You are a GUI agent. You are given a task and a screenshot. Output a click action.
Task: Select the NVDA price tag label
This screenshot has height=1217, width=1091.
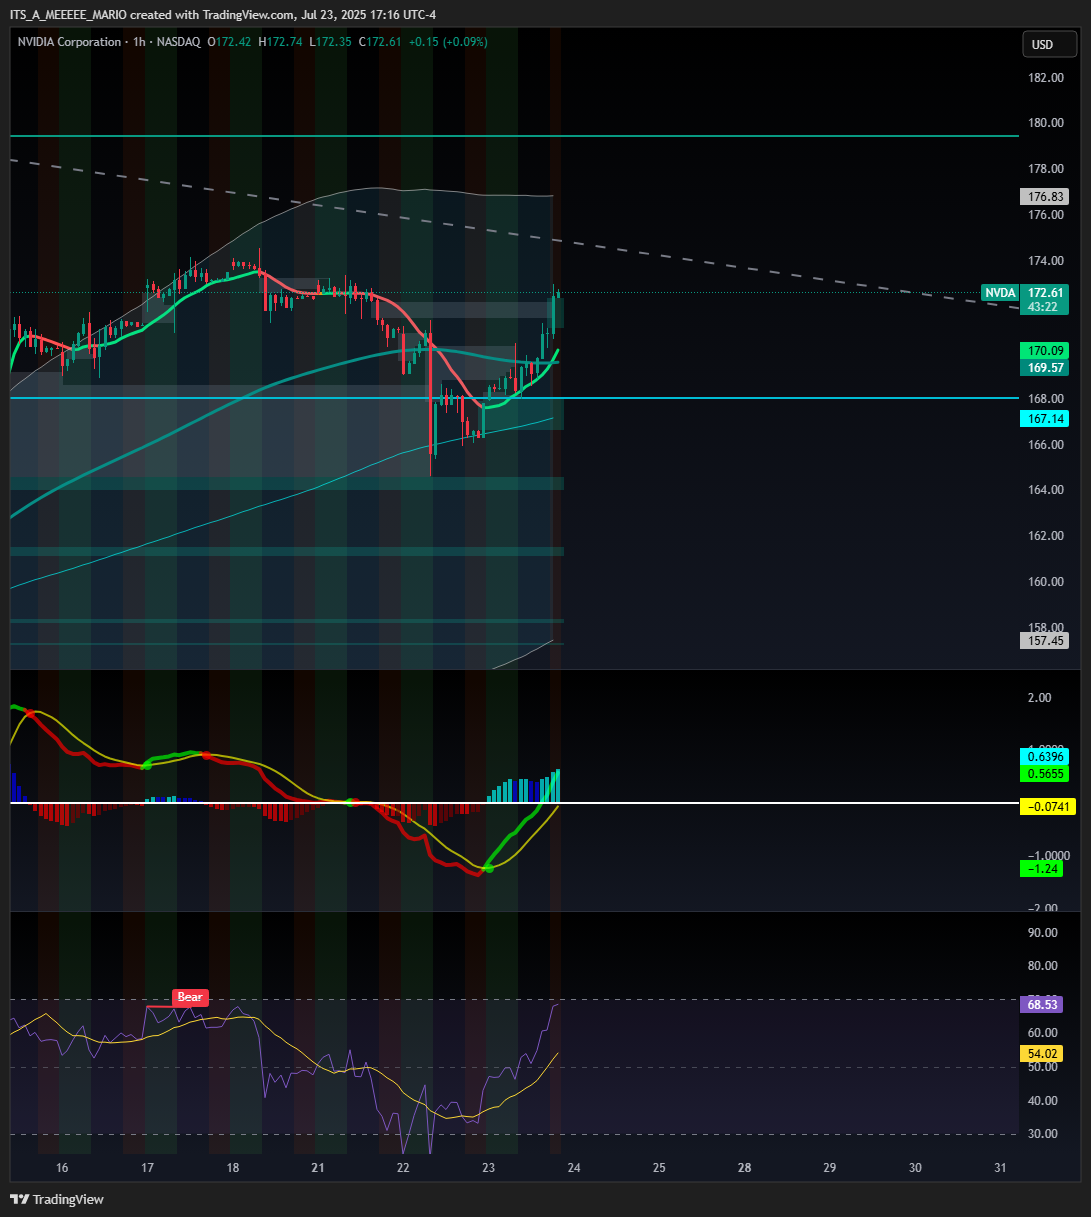click(1000, 292)
